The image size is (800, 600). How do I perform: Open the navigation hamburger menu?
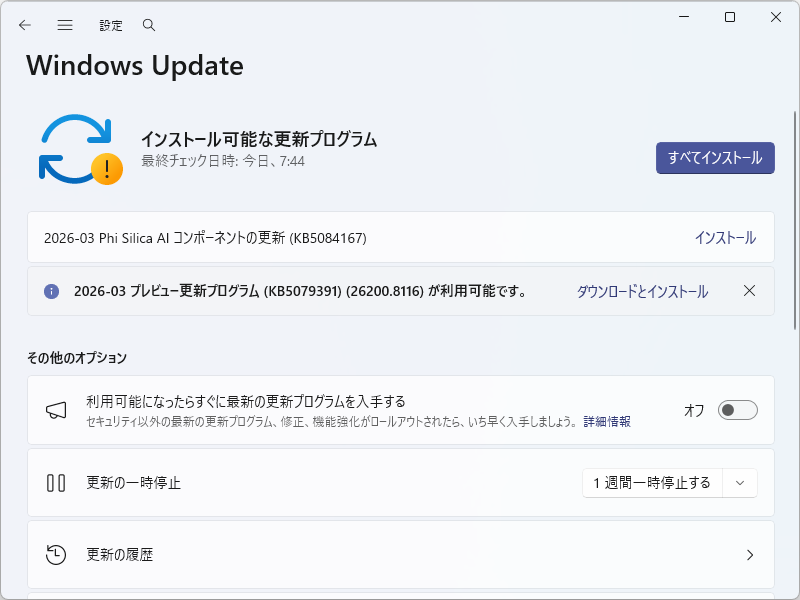(x=64, y=24)
